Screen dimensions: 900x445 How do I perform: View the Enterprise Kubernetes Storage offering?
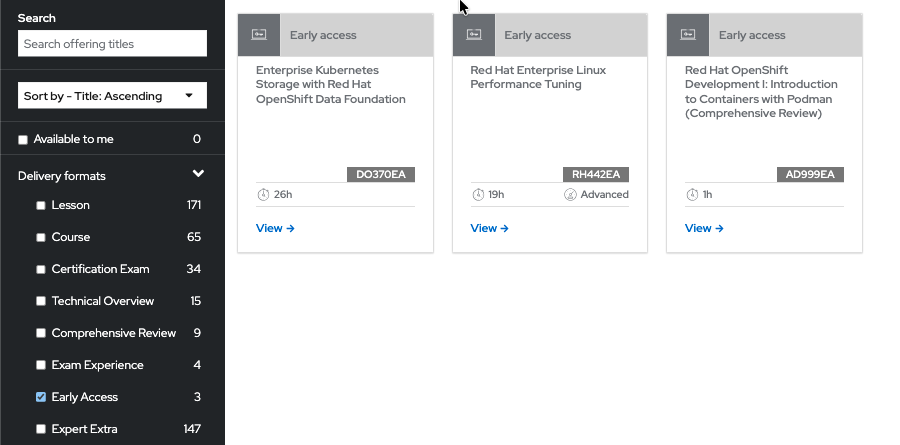click(x=275, y=228)
